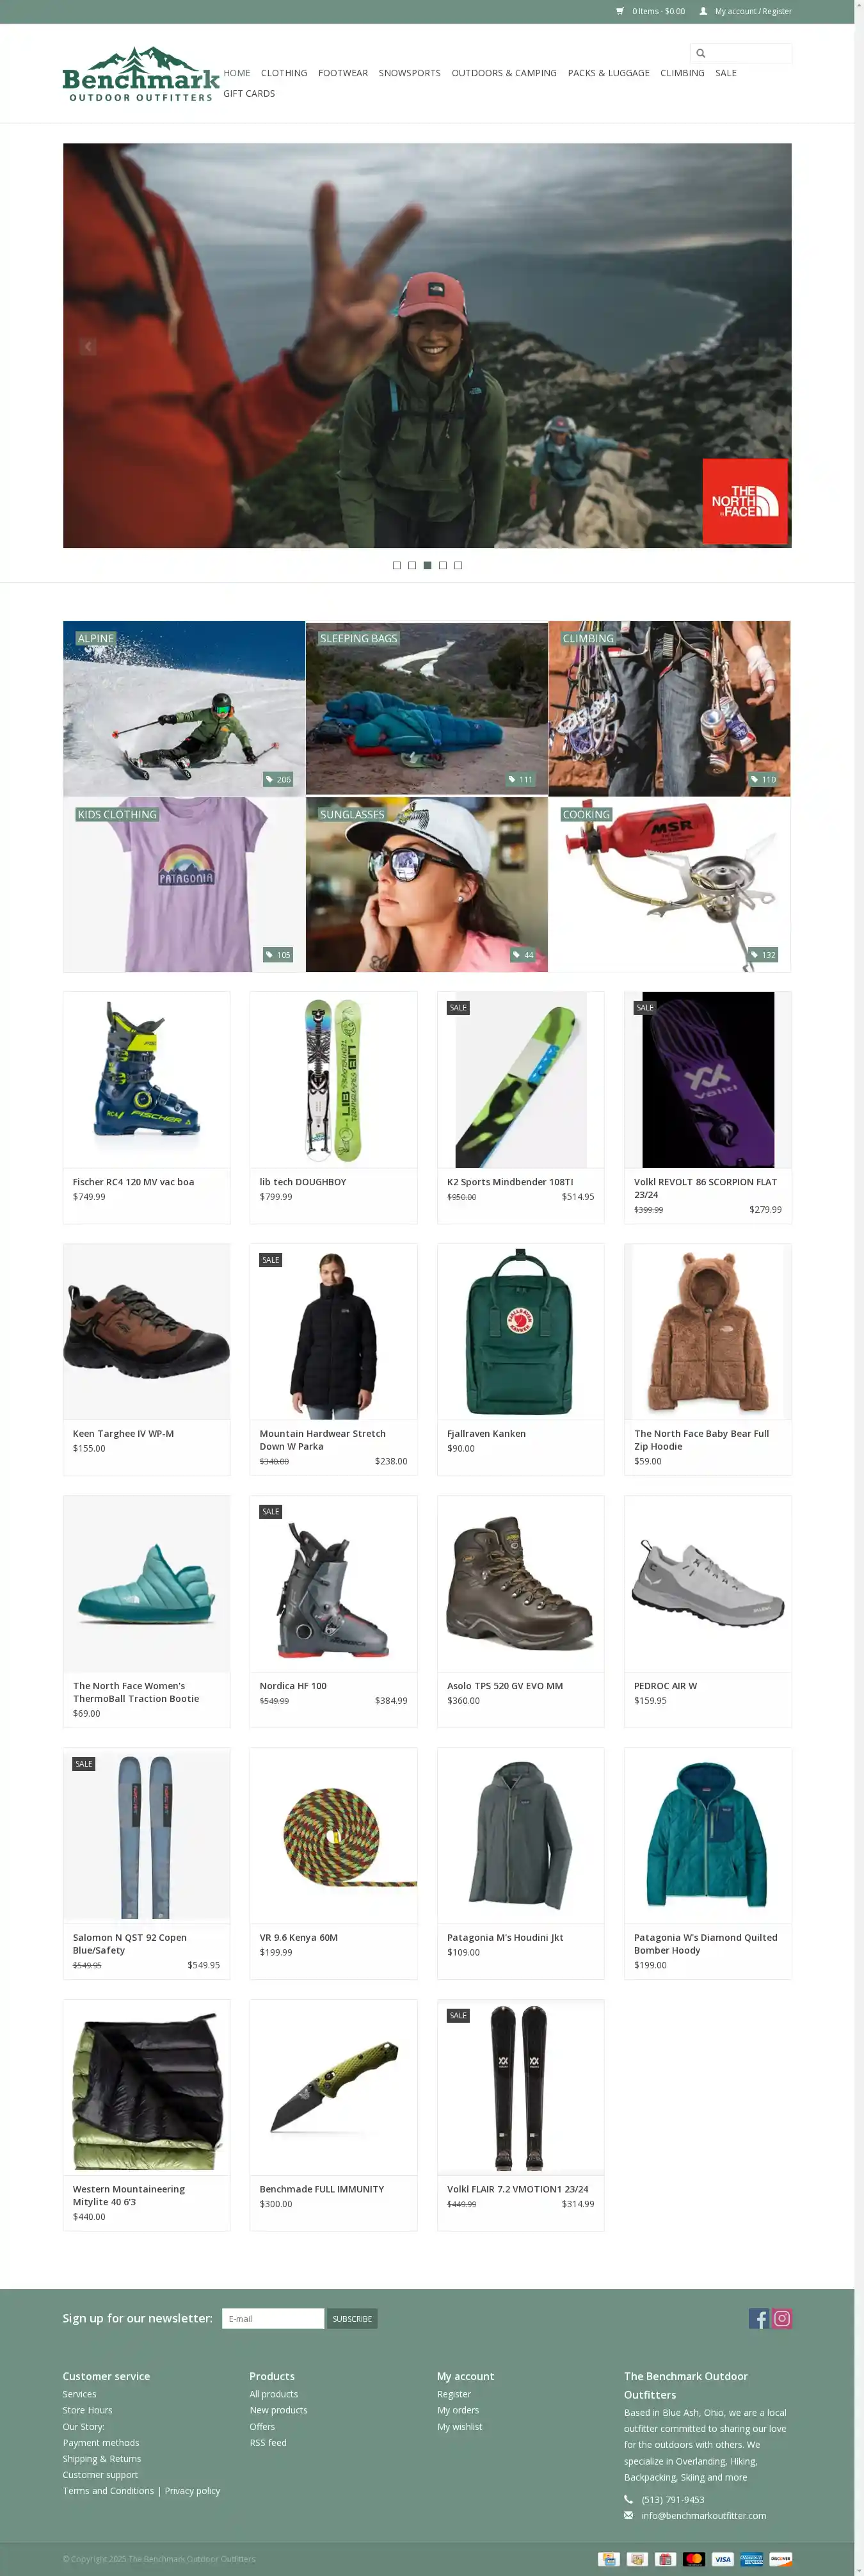Click the user account icon
This screenshot has width=864, height=2576.
point(703,11)
